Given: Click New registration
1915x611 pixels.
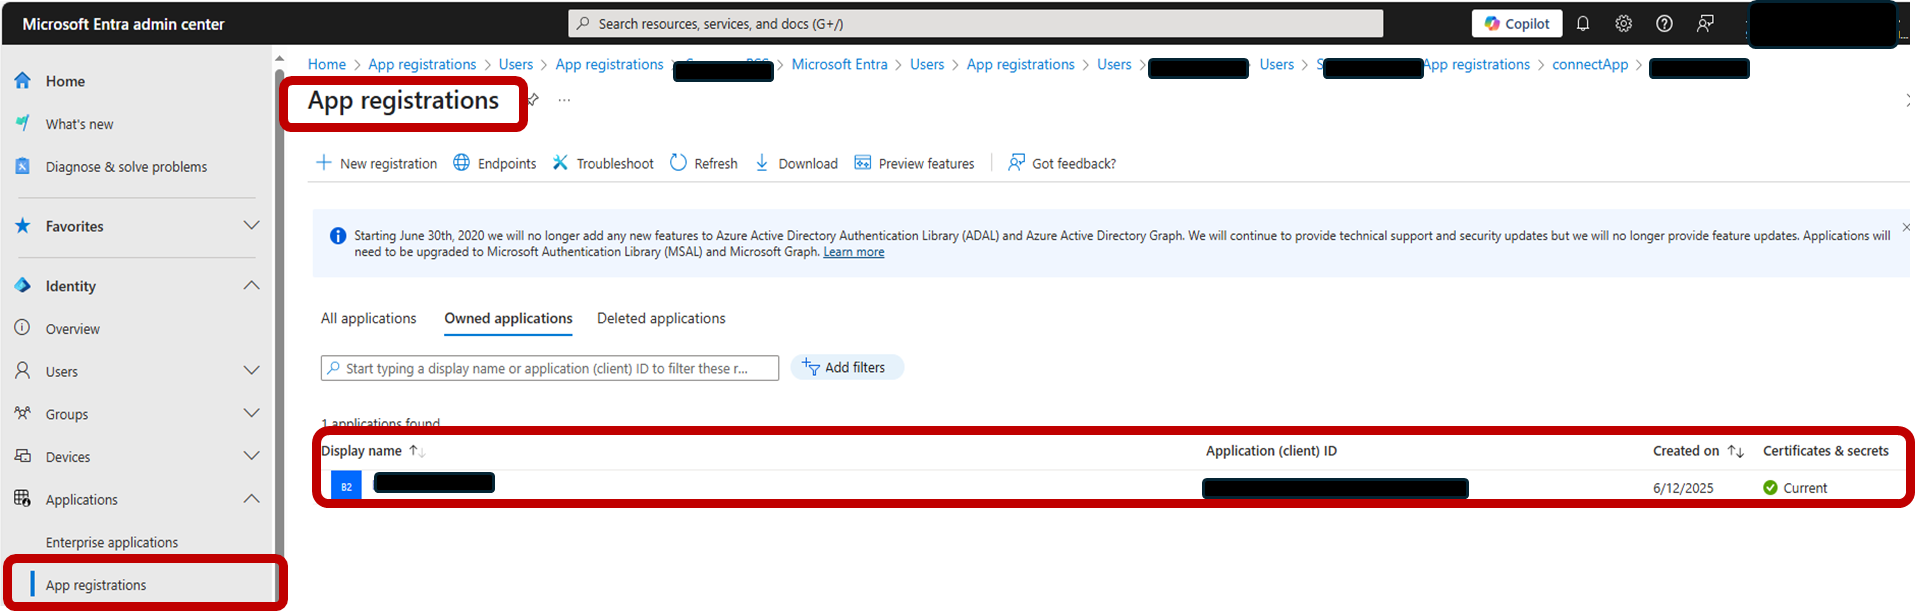Looking at the screenshot, I should [376, 163].
